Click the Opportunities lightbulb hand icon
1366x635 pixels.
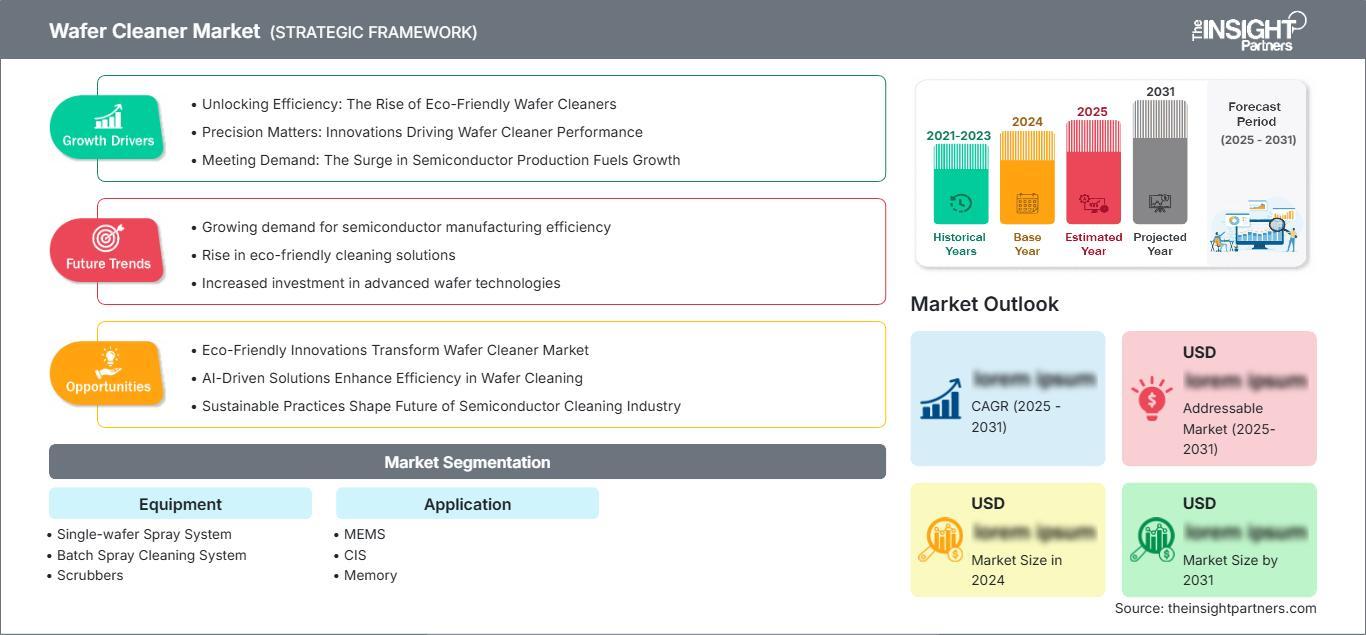[108, 361]
